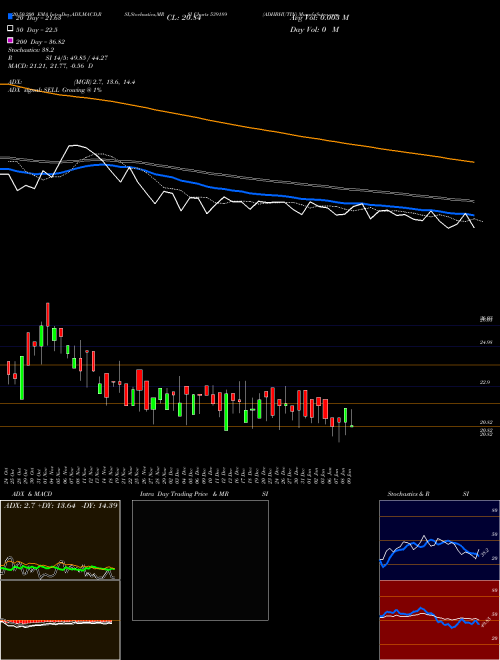Open the blue Stochastics mini chart

[439, 540]
